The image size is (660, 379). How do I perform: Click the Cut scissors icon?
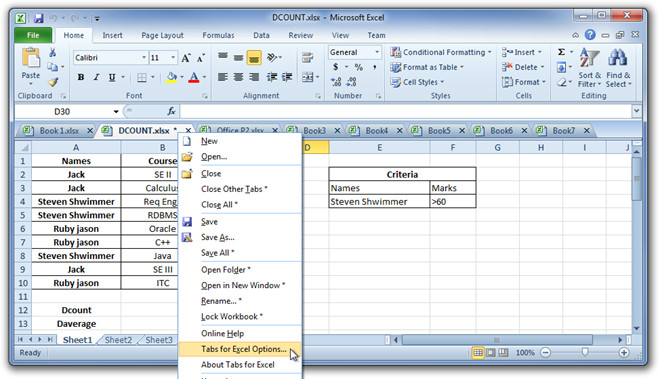click(53, 52)
